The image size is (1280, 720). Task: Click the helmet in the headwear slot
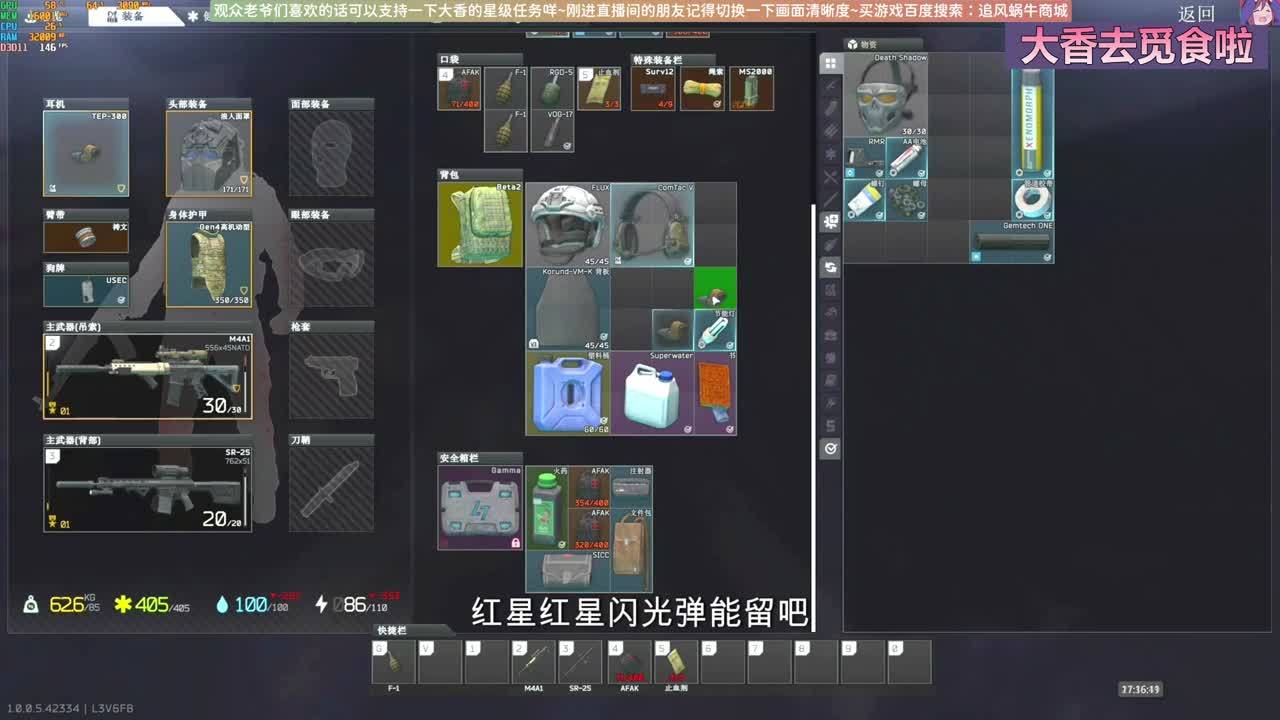209,153
